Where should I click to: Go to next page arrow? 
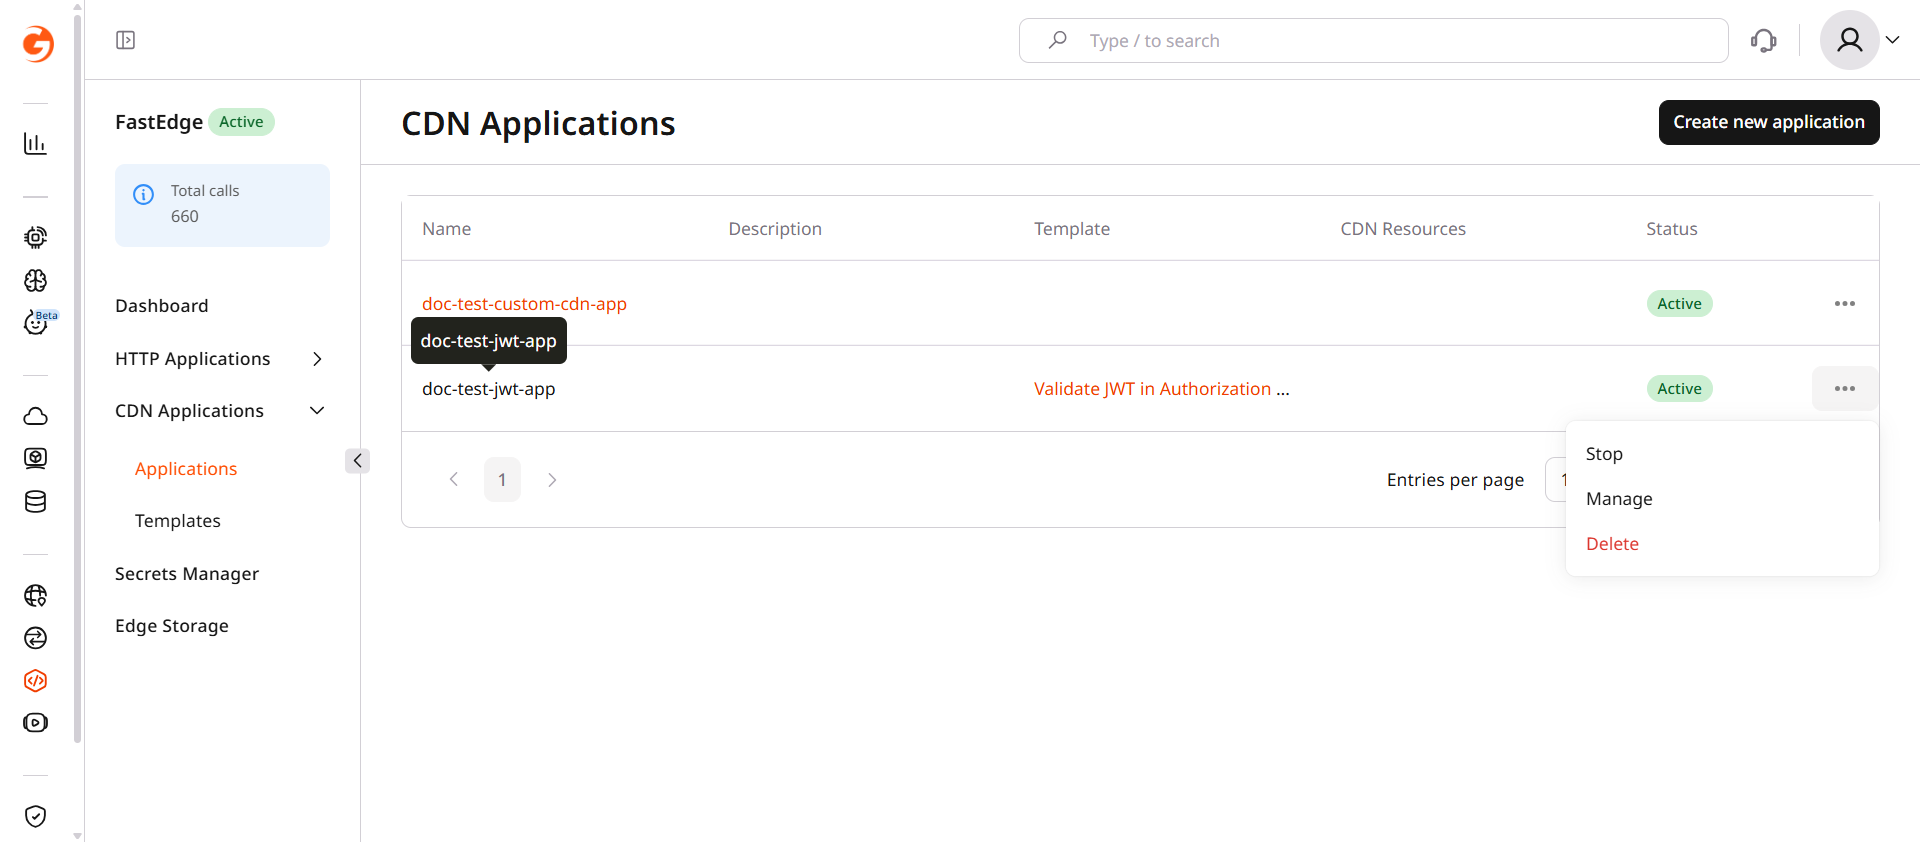point(552,480)
